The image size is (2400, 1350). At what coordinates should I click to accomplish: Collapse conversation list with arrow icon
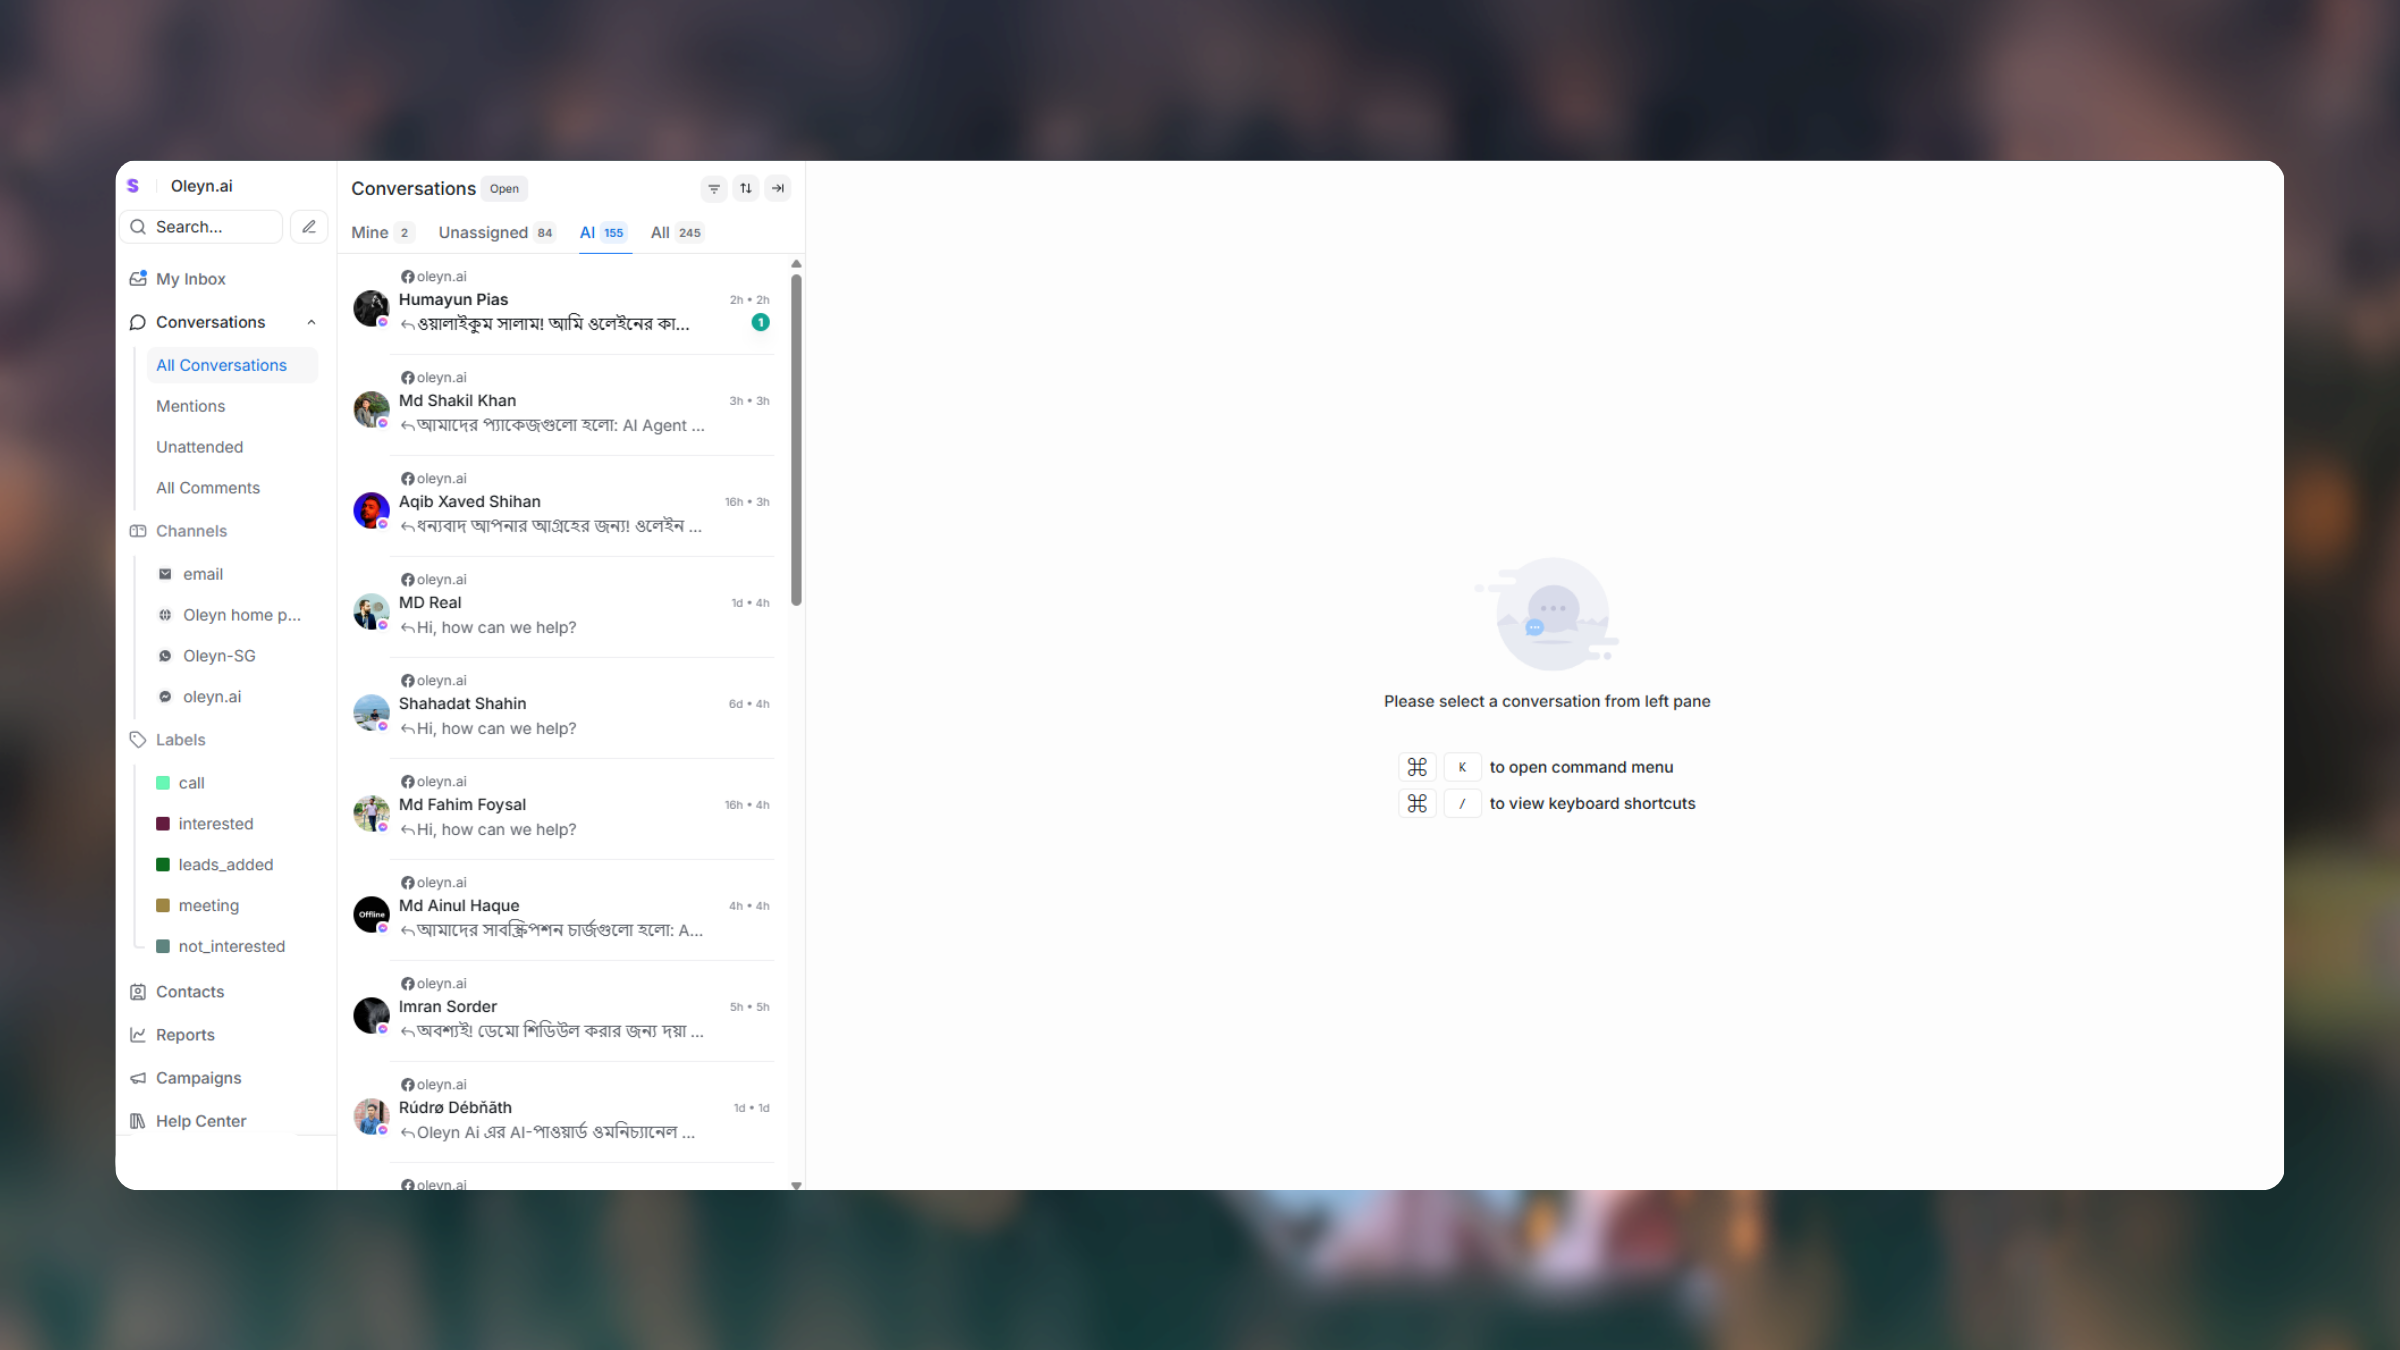pyautogui.click(x=778, y=188)
